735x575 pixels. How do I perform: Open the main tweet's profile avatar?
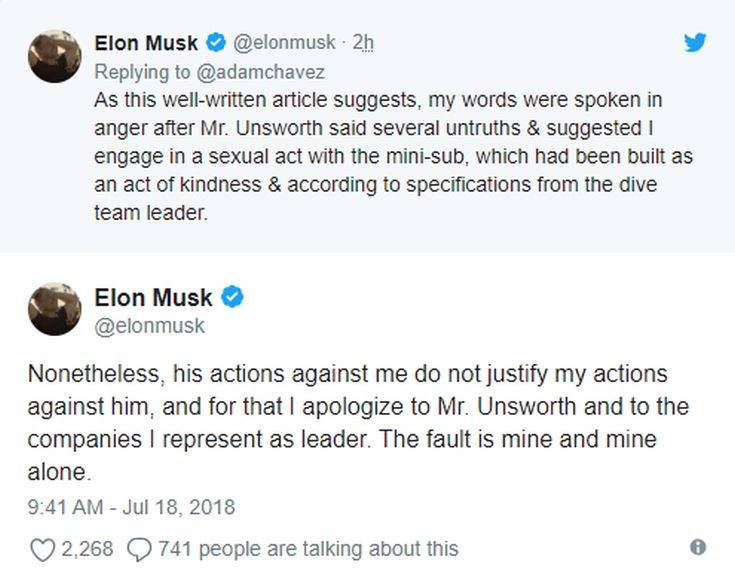pyautogui.click(x=54, y=308)
